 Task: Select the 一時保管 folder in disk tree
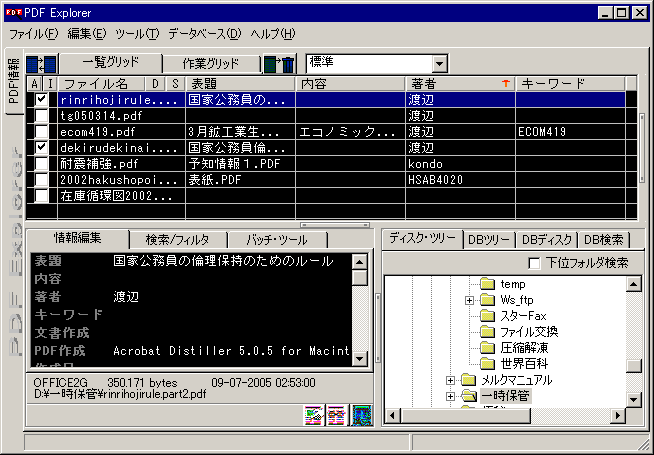(504, 397)
